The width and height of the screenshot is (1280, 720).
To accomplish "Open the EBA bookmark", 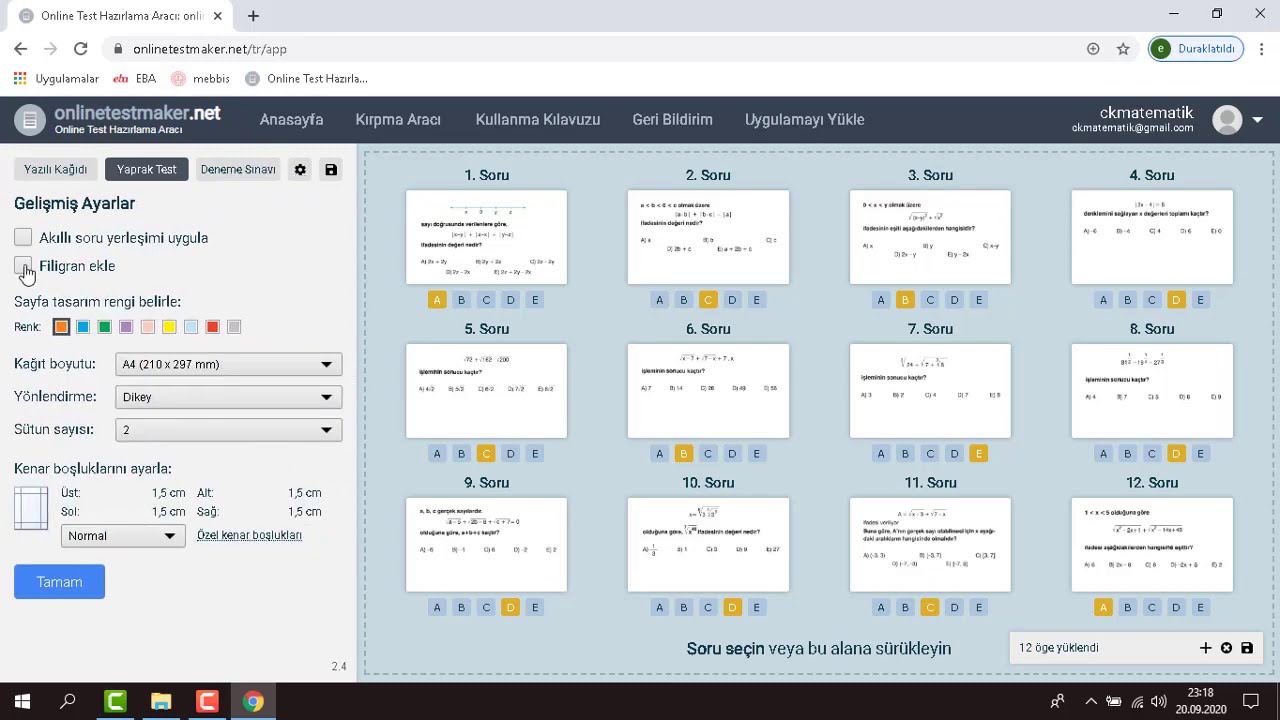I will [135, 78].
